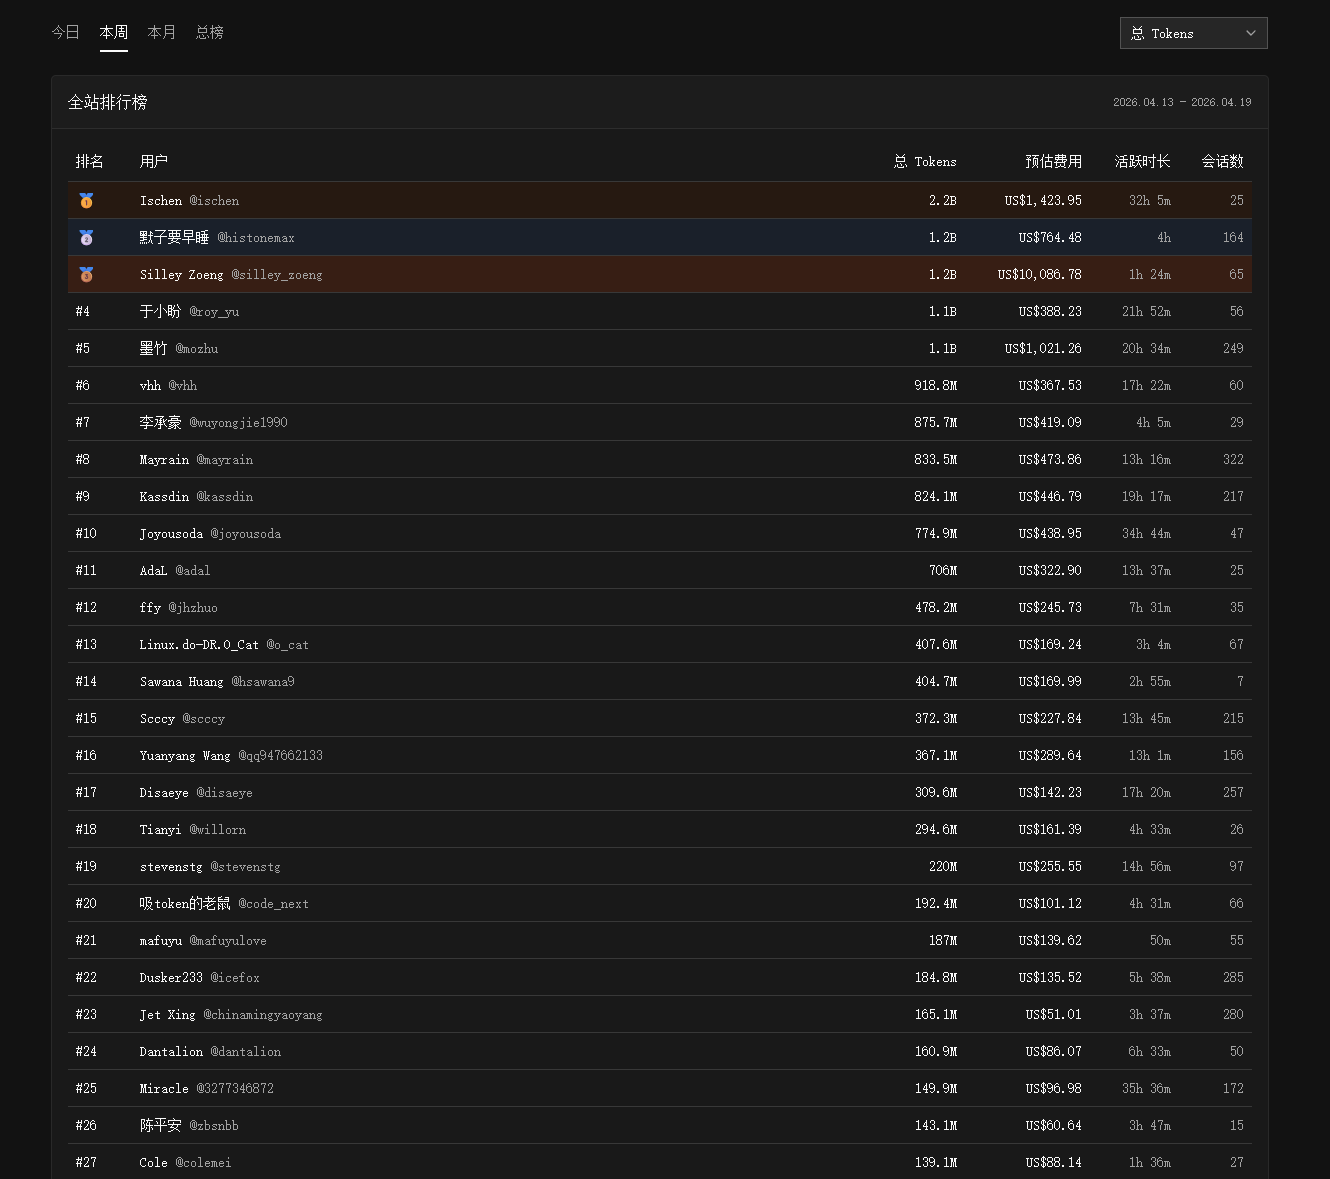Switch to the 本月 tab
Image resolution: width=1330 pixels, height=1179 pixels.
click(161, 32)
